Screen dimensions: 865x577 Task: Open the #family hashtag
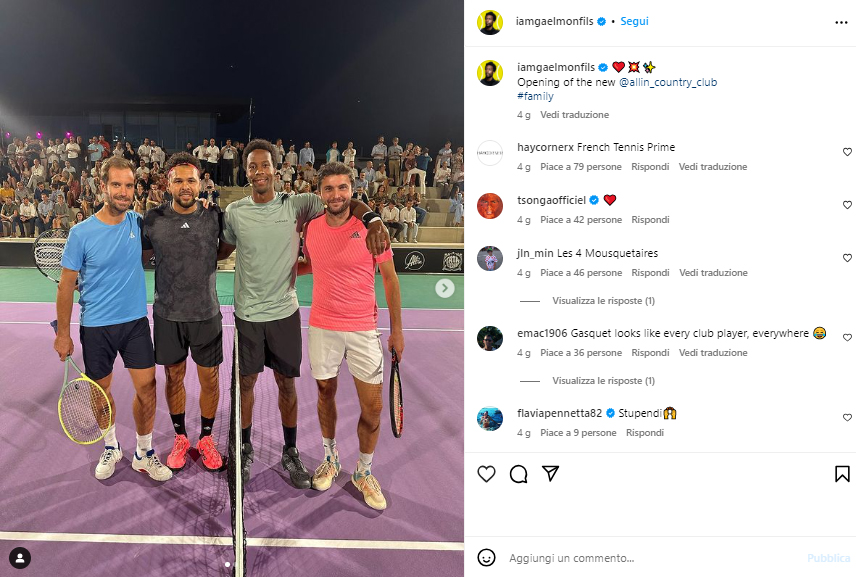[x=535, y=96]
